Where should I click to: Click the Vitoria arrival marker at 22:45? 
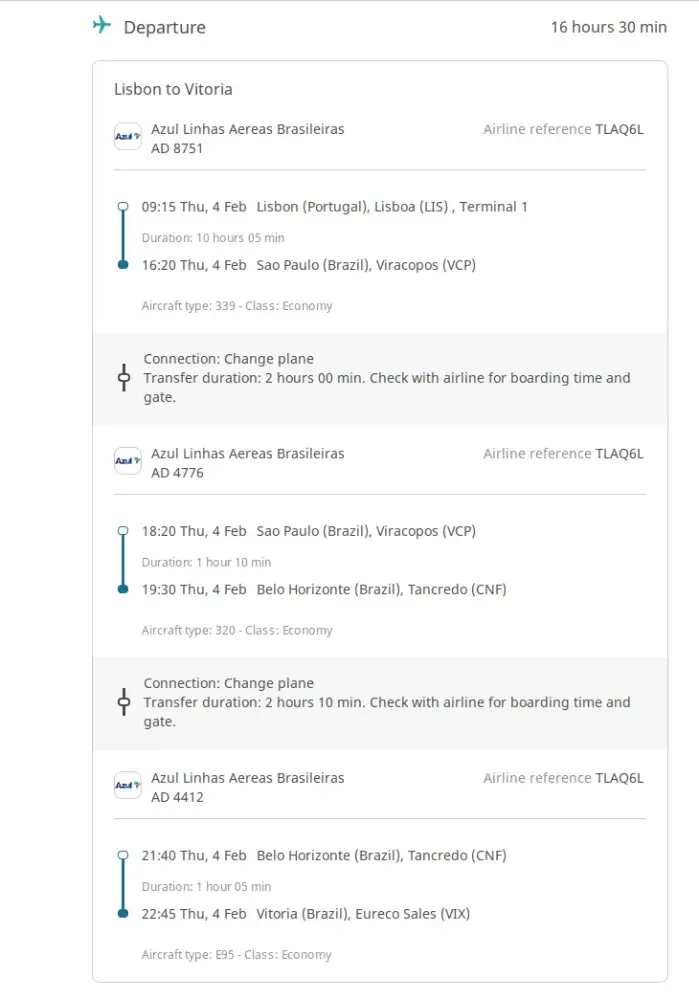click(x=123, y=913)
